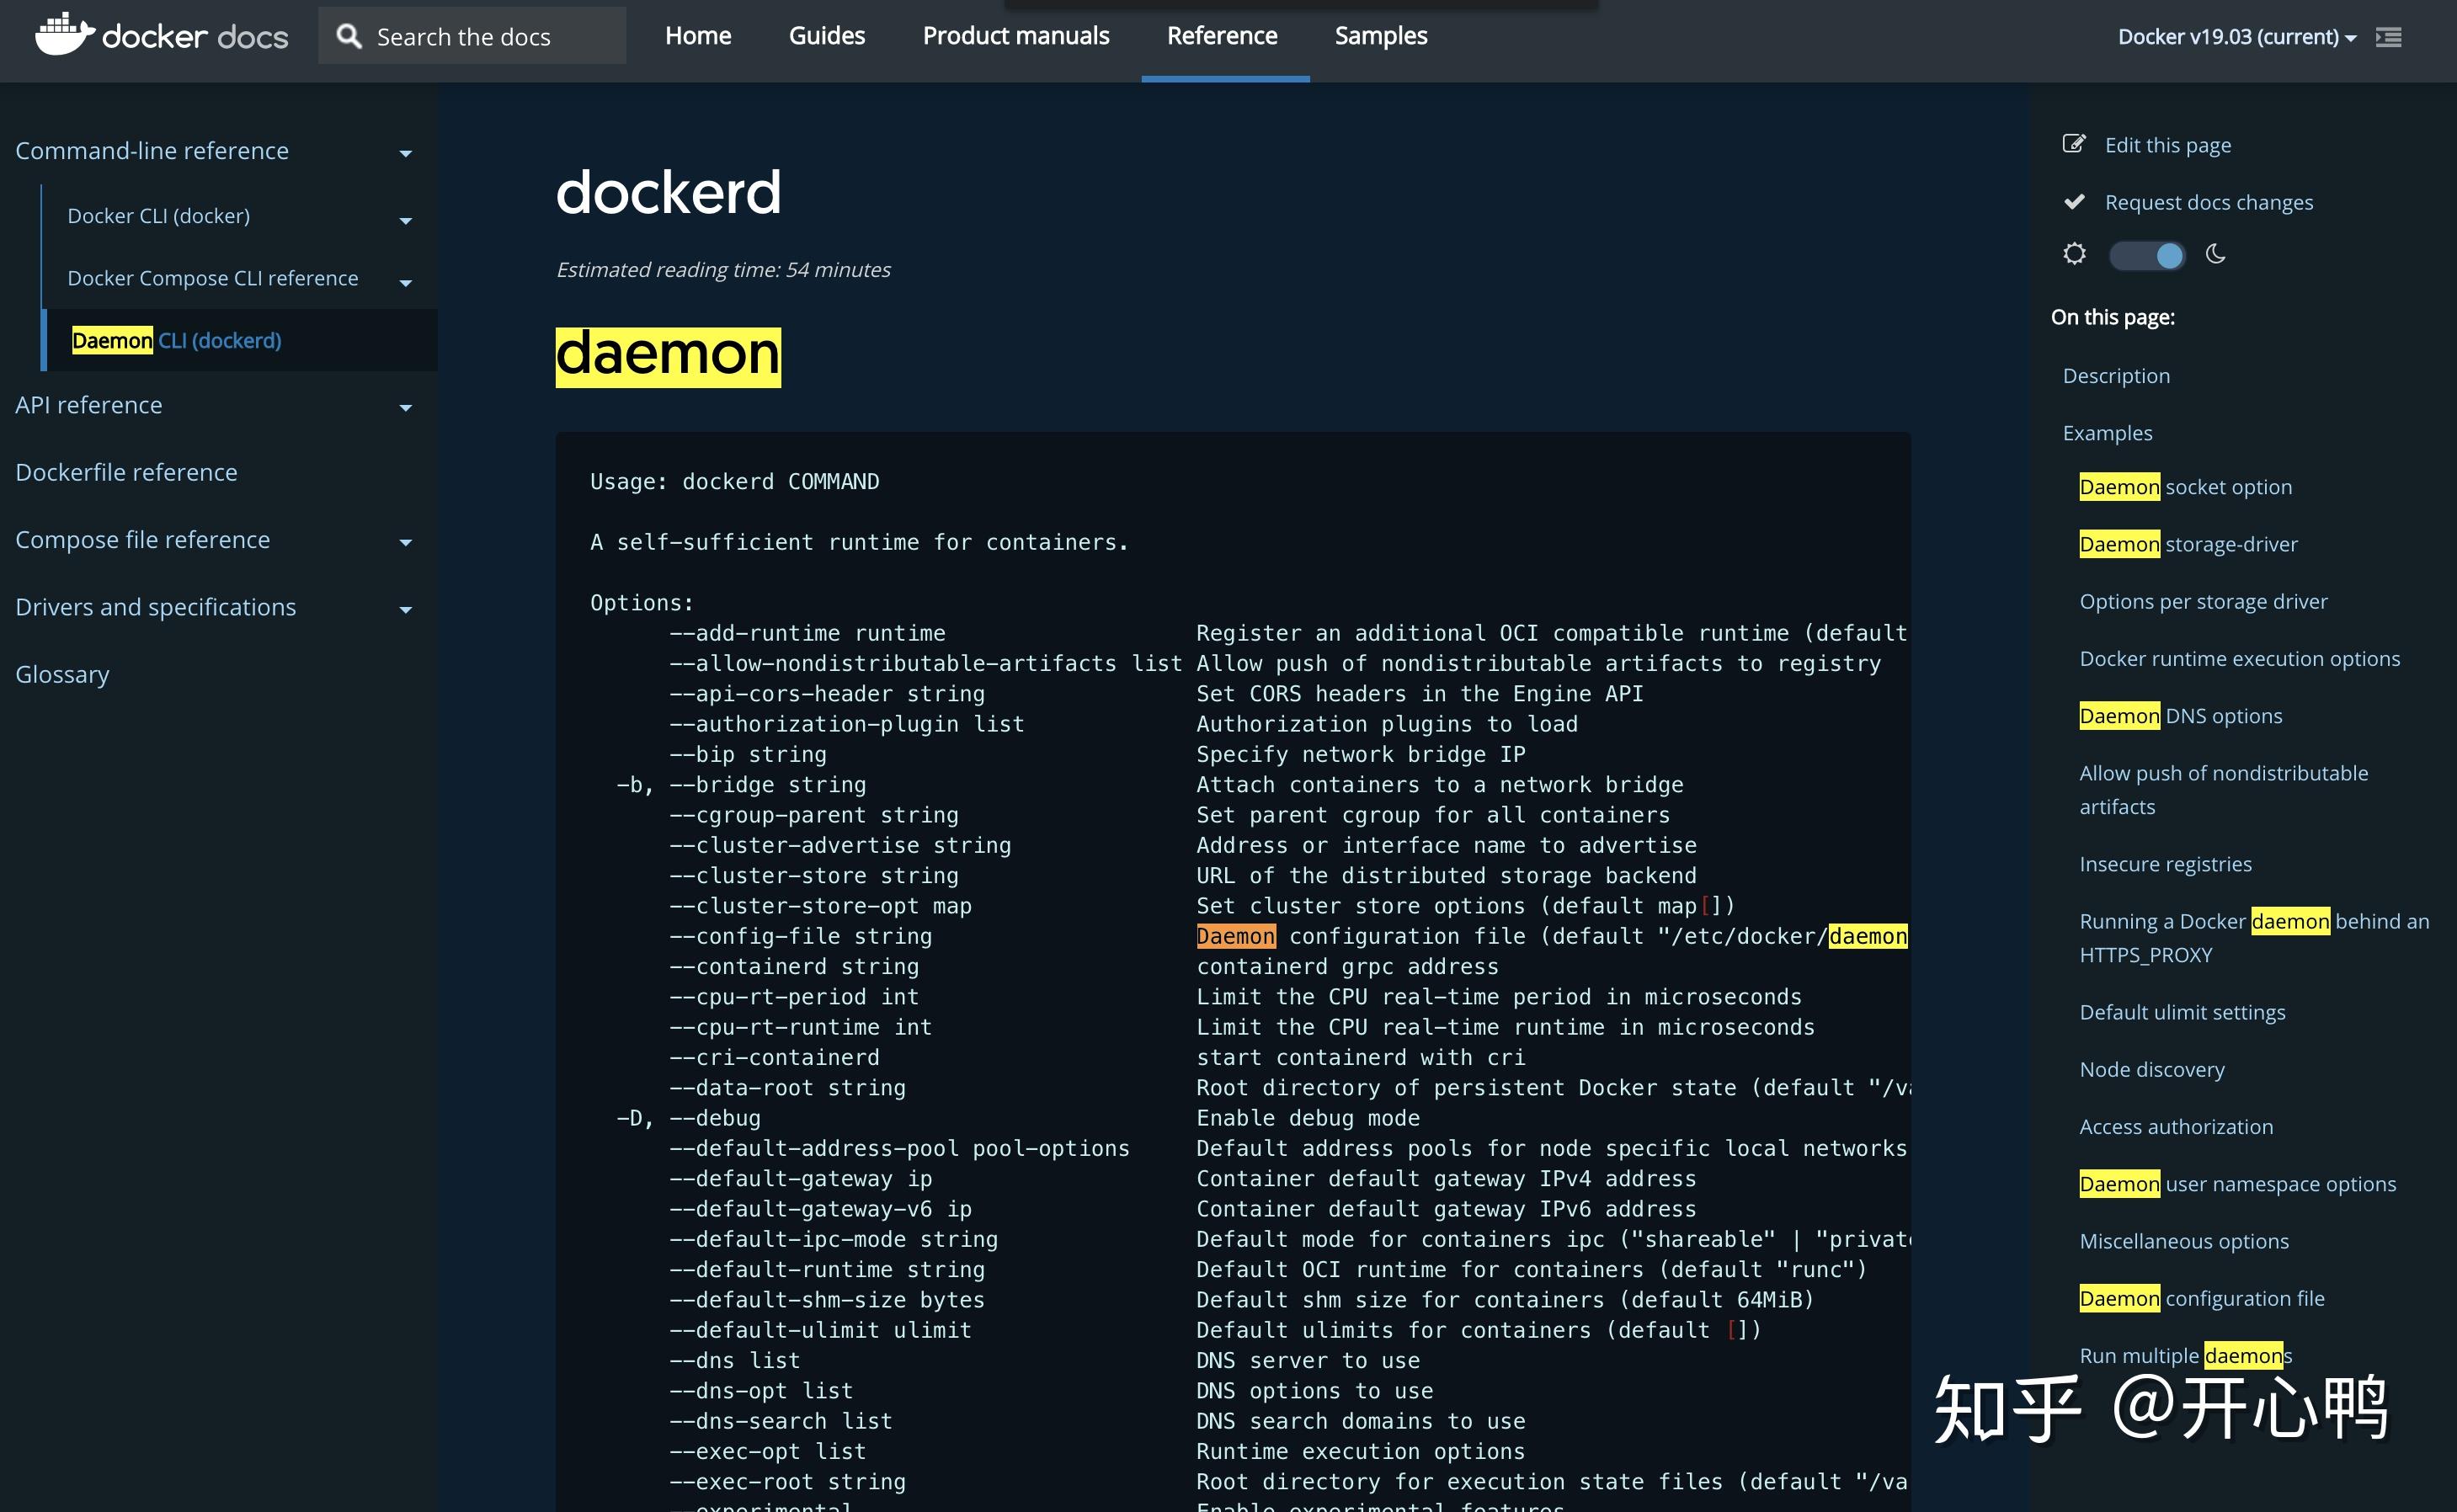Go to Default ulimit settings
The width and height of the screenshot is (2457, 1512).
[2182, 1012]
